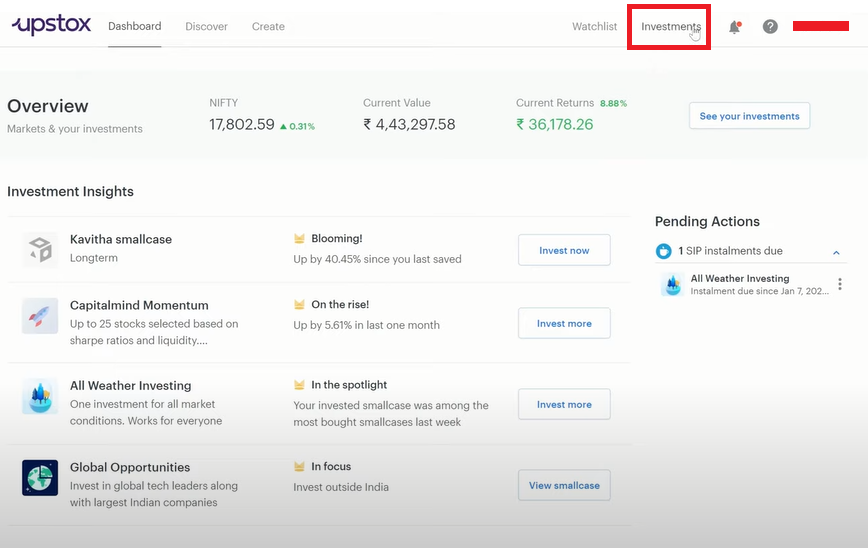This screenshot has width=868, height=548.
Task: Click the Global Opportunities globe icon
Action: click(x=40, y=478)
